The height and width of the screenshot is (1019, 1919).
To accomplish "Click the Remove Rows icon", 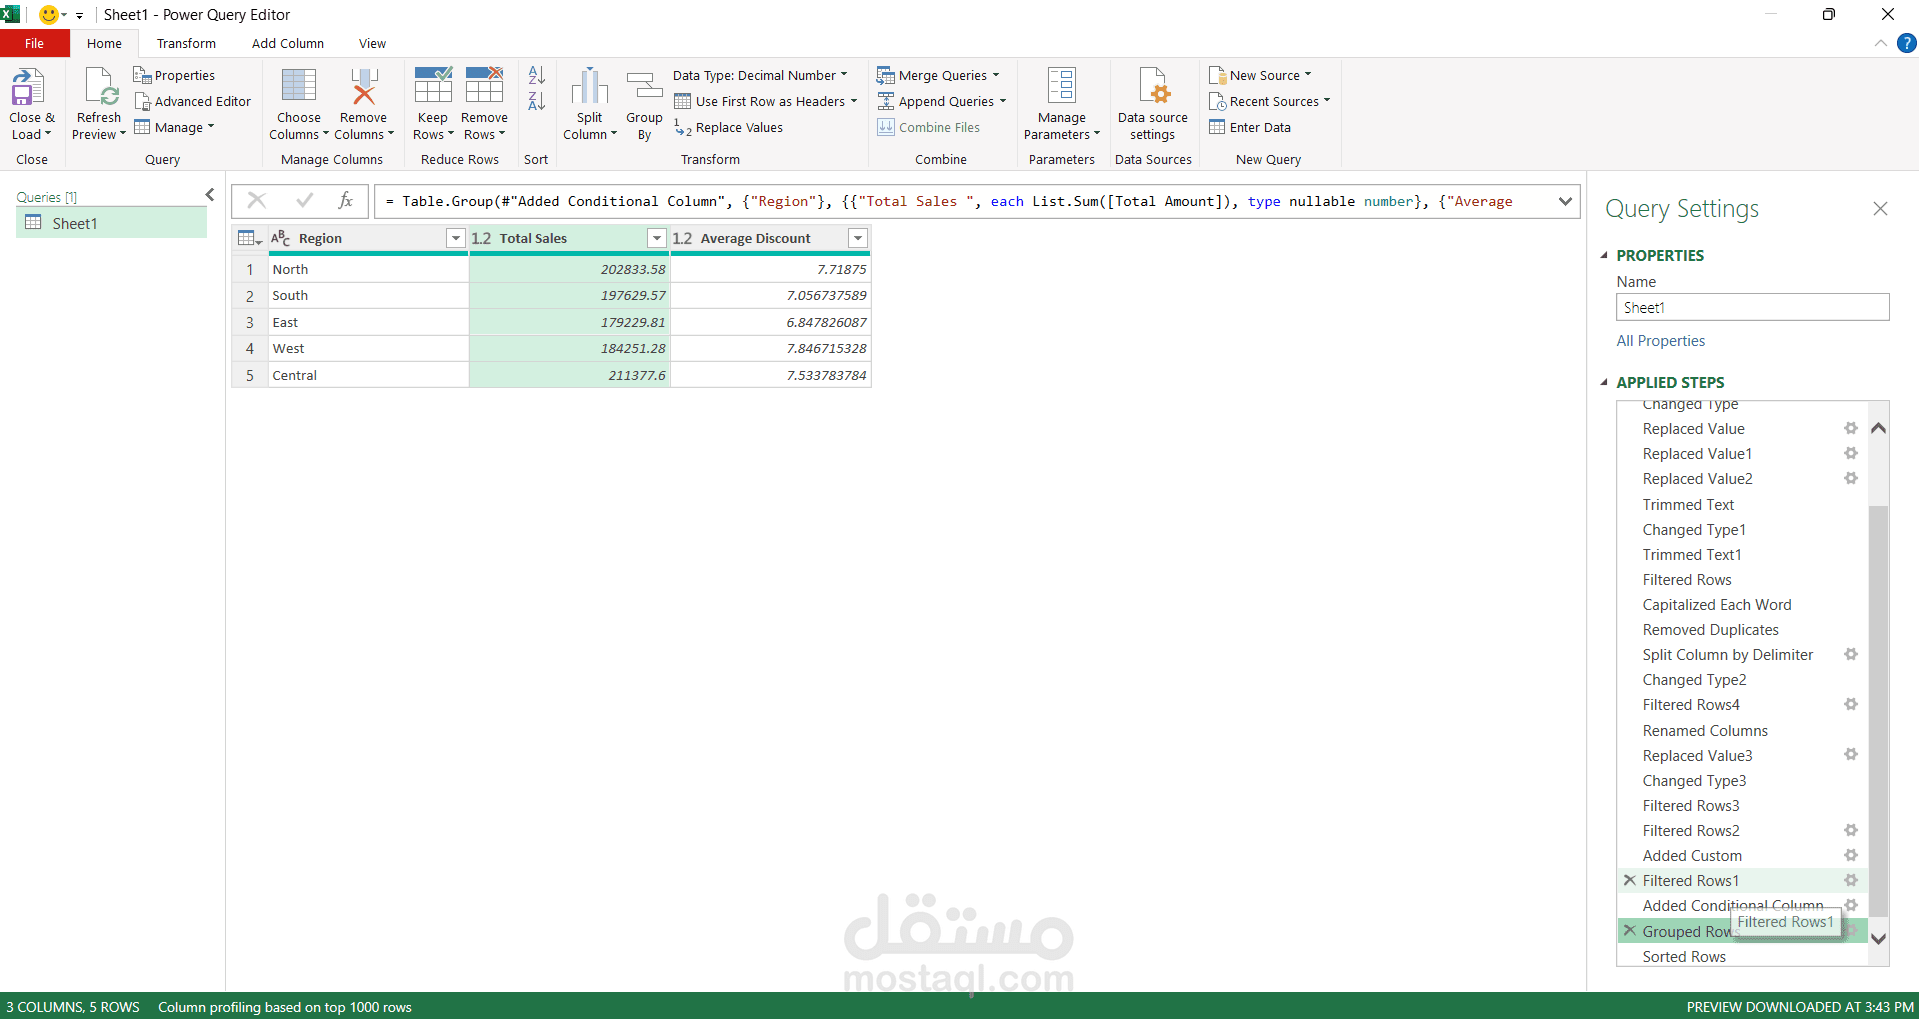I will tap(484, 86).
